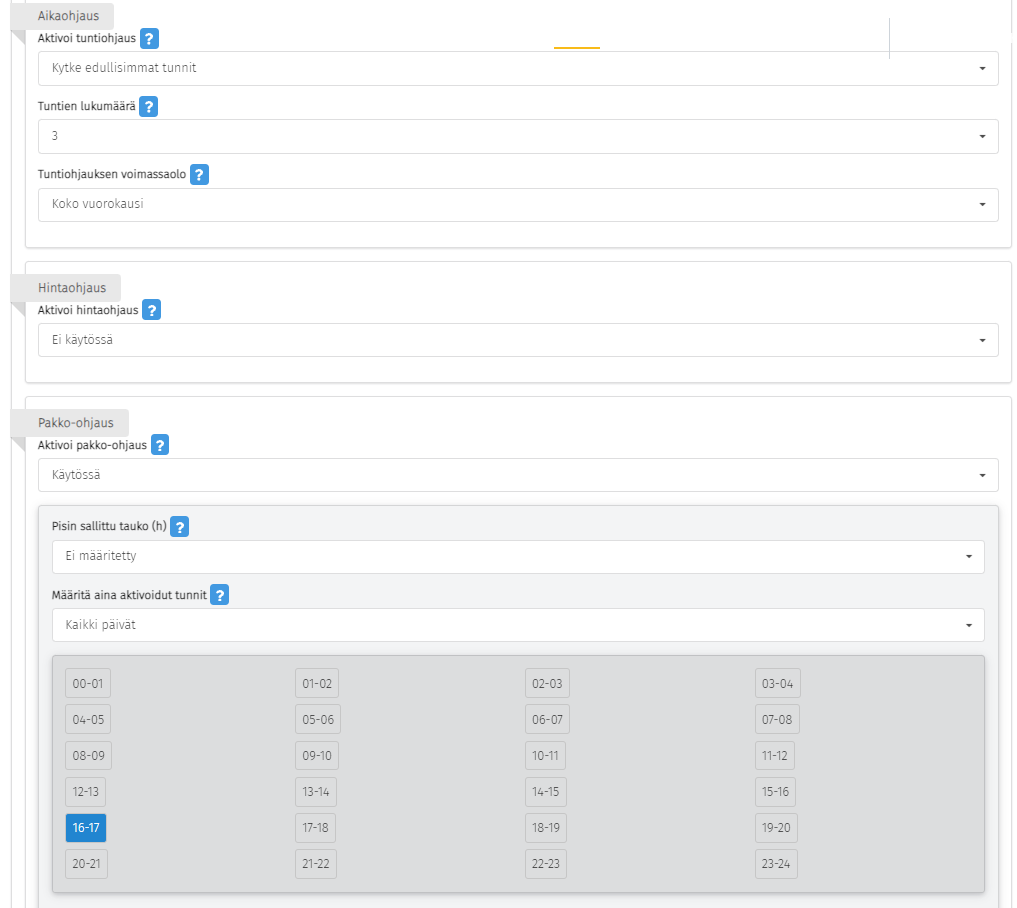Open help for Tuntien lukumäärä

pos(149,107)
